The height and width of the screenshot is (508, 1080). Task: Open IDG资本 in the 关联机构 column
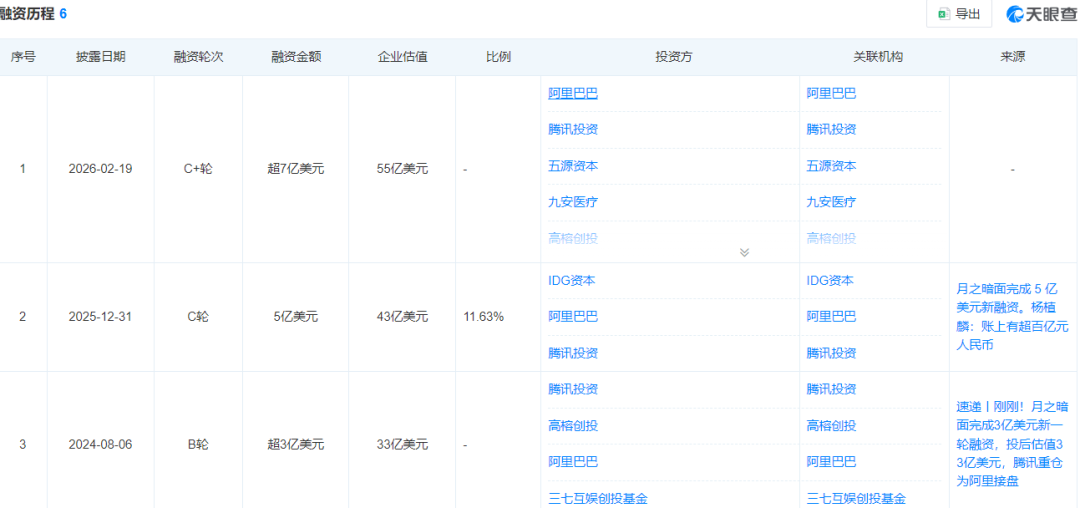830,281
